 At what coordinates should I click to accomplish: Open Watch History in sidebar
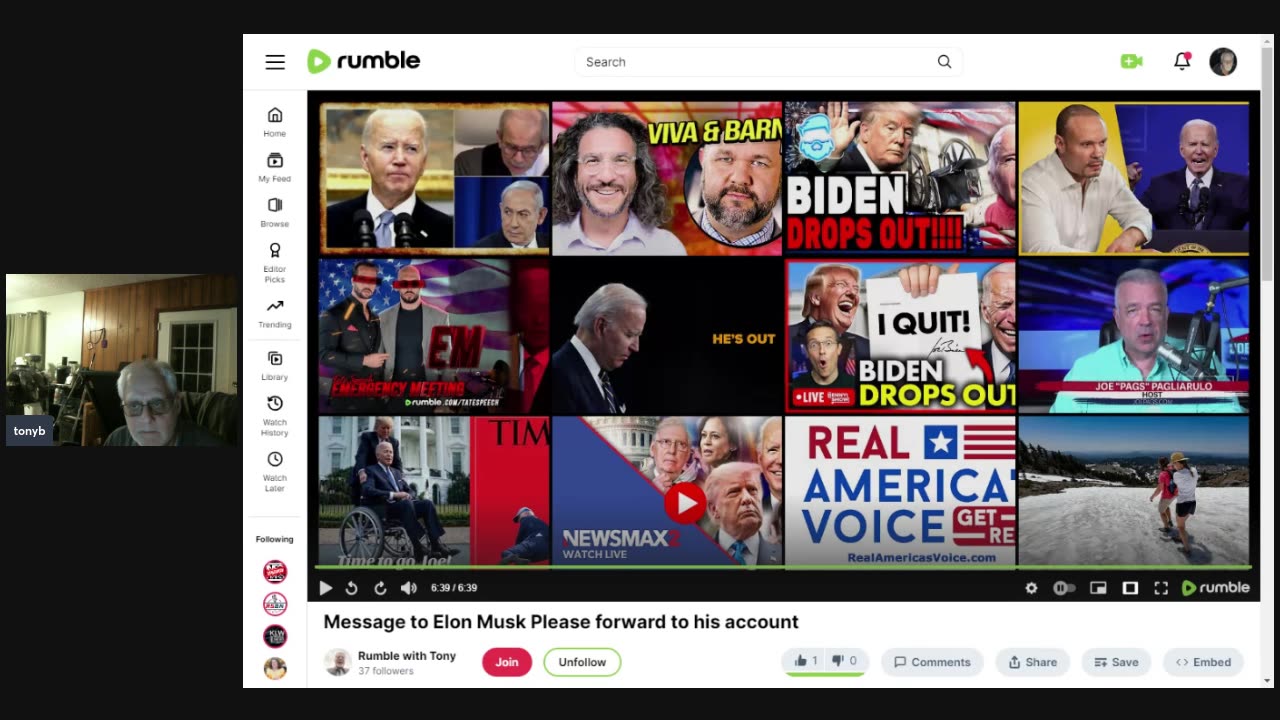tap(275, 415)
